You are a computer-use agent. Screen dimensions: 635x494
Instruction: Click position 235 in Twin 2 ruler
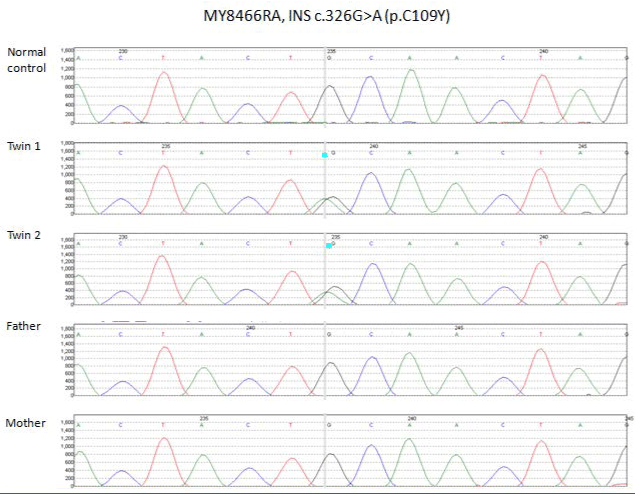coord(336,237)
